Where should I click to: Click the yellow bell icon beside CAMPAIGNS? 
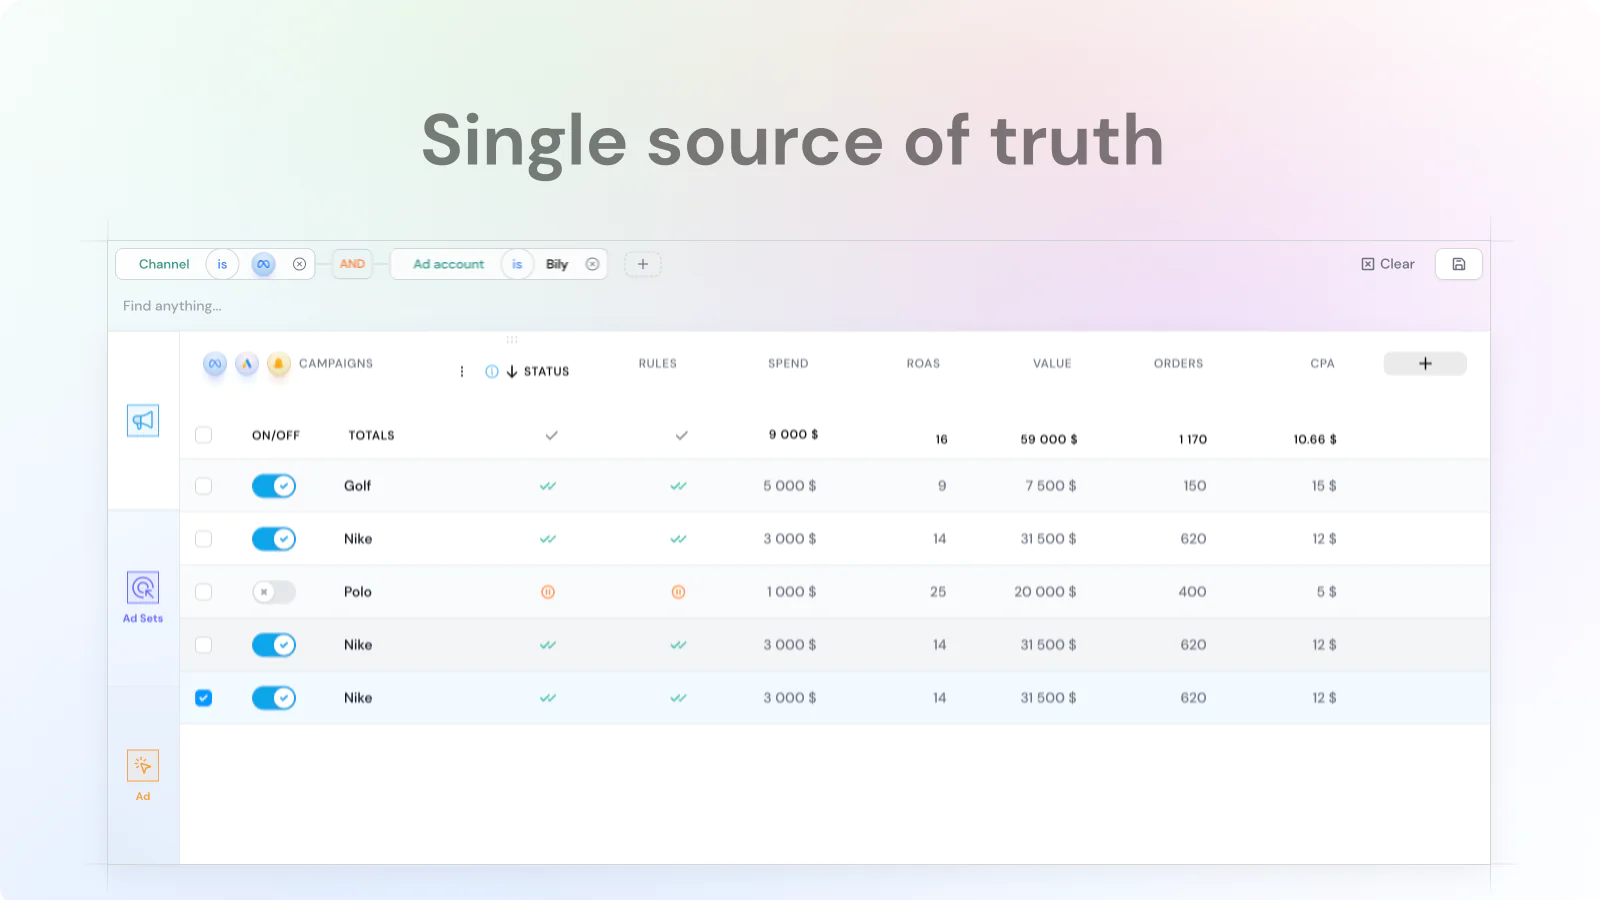[x=279, y=364]
